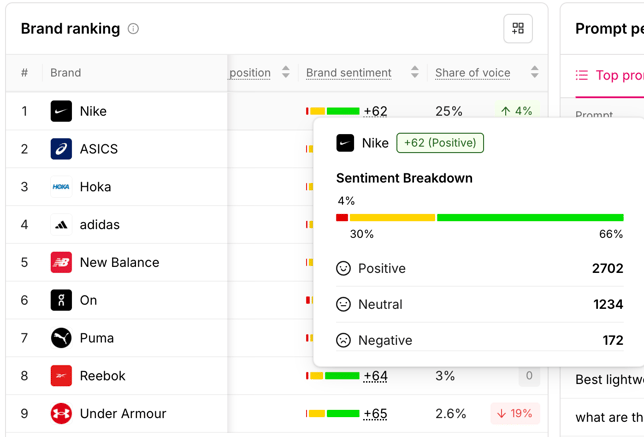The height and width of the screenshot is (437, 644).
Task: Click the Under Armour logo icon
Action: 61,413
